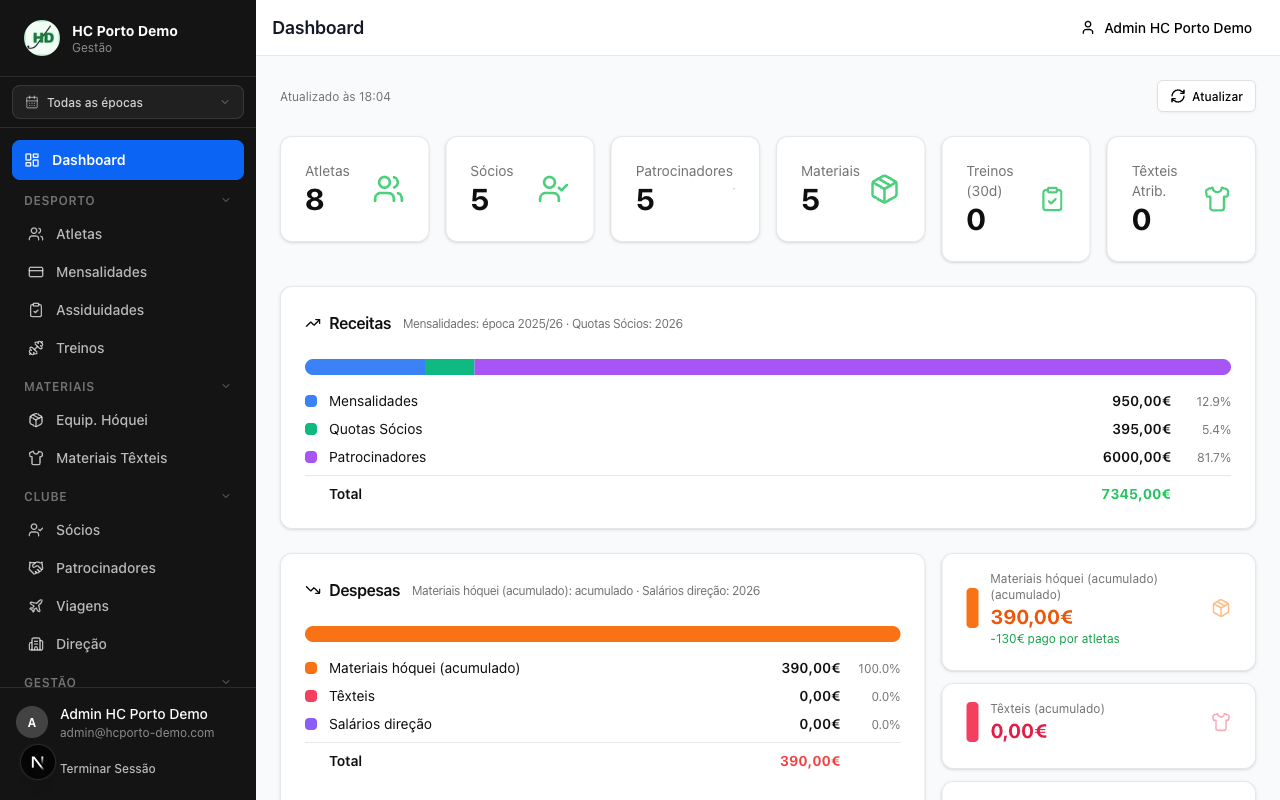This screenshot has height=800, width=1280.
Task: Click the Materiais Têxteis shirt icon in sidebar
Action: [x=36, y=458]
